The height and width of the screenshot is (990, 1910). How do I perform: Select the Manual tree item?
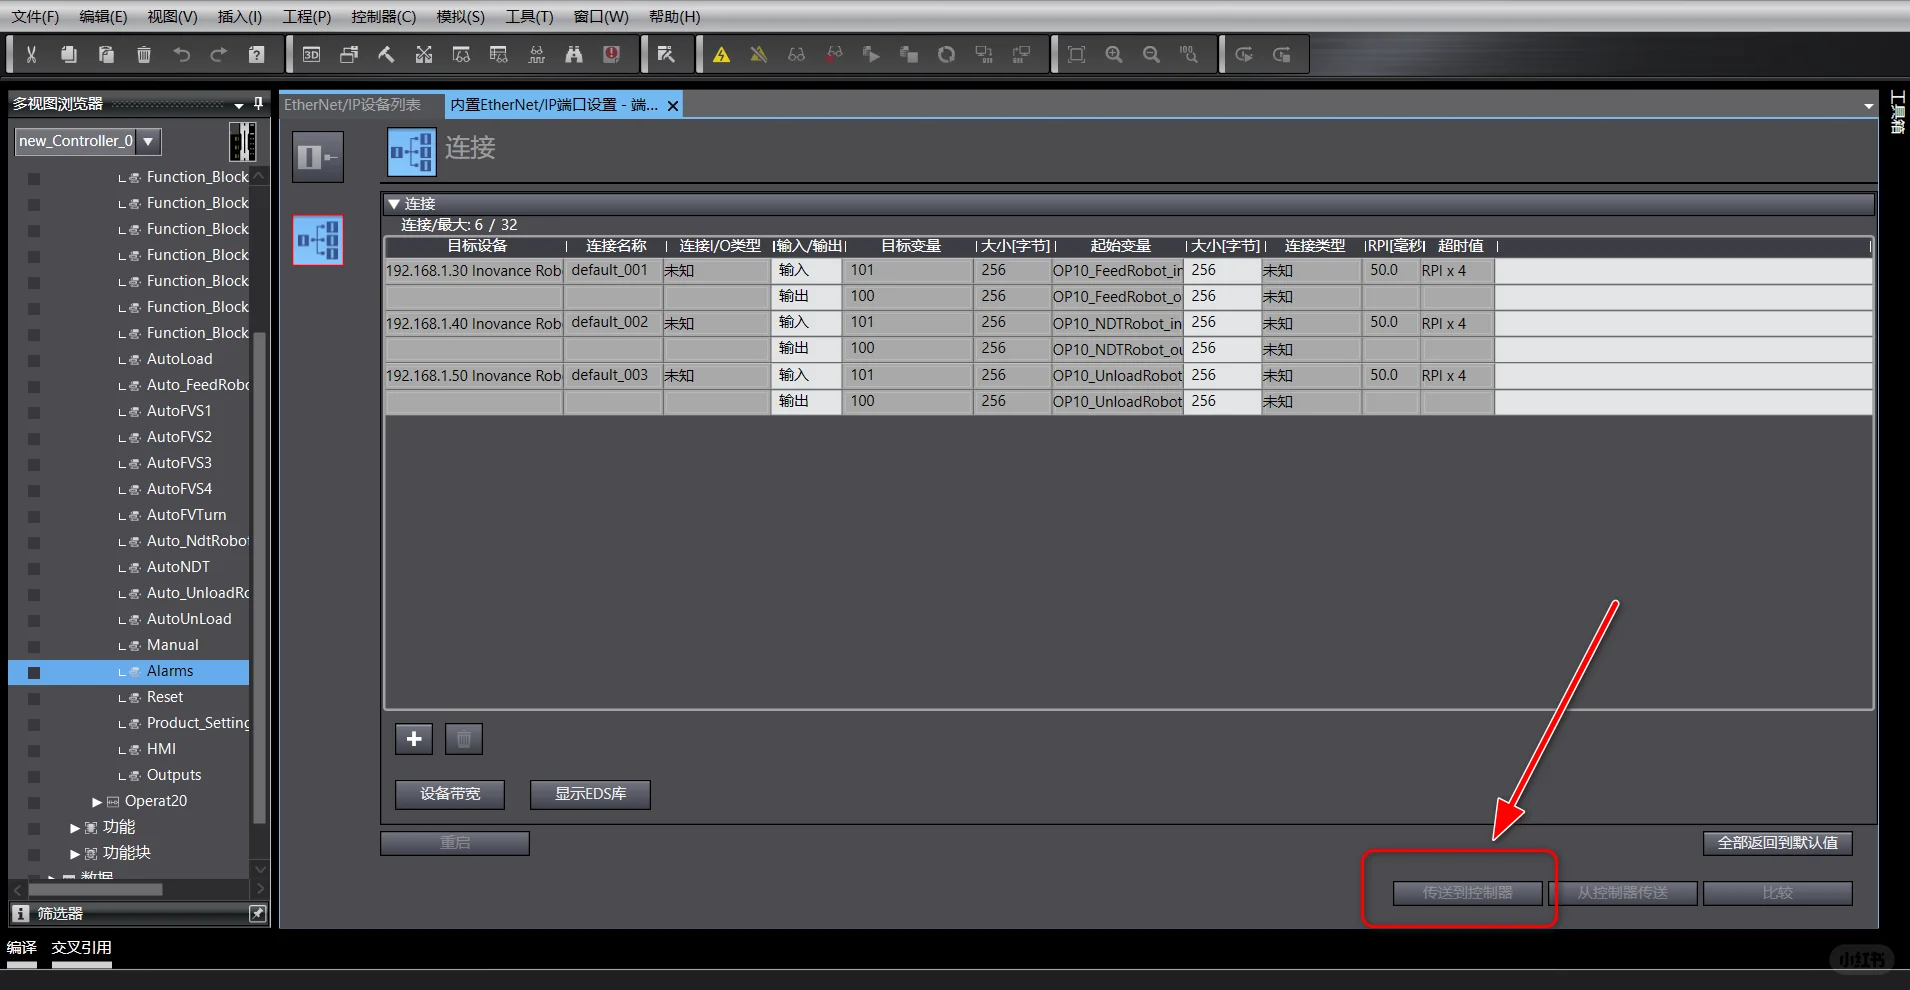point(172,645)
